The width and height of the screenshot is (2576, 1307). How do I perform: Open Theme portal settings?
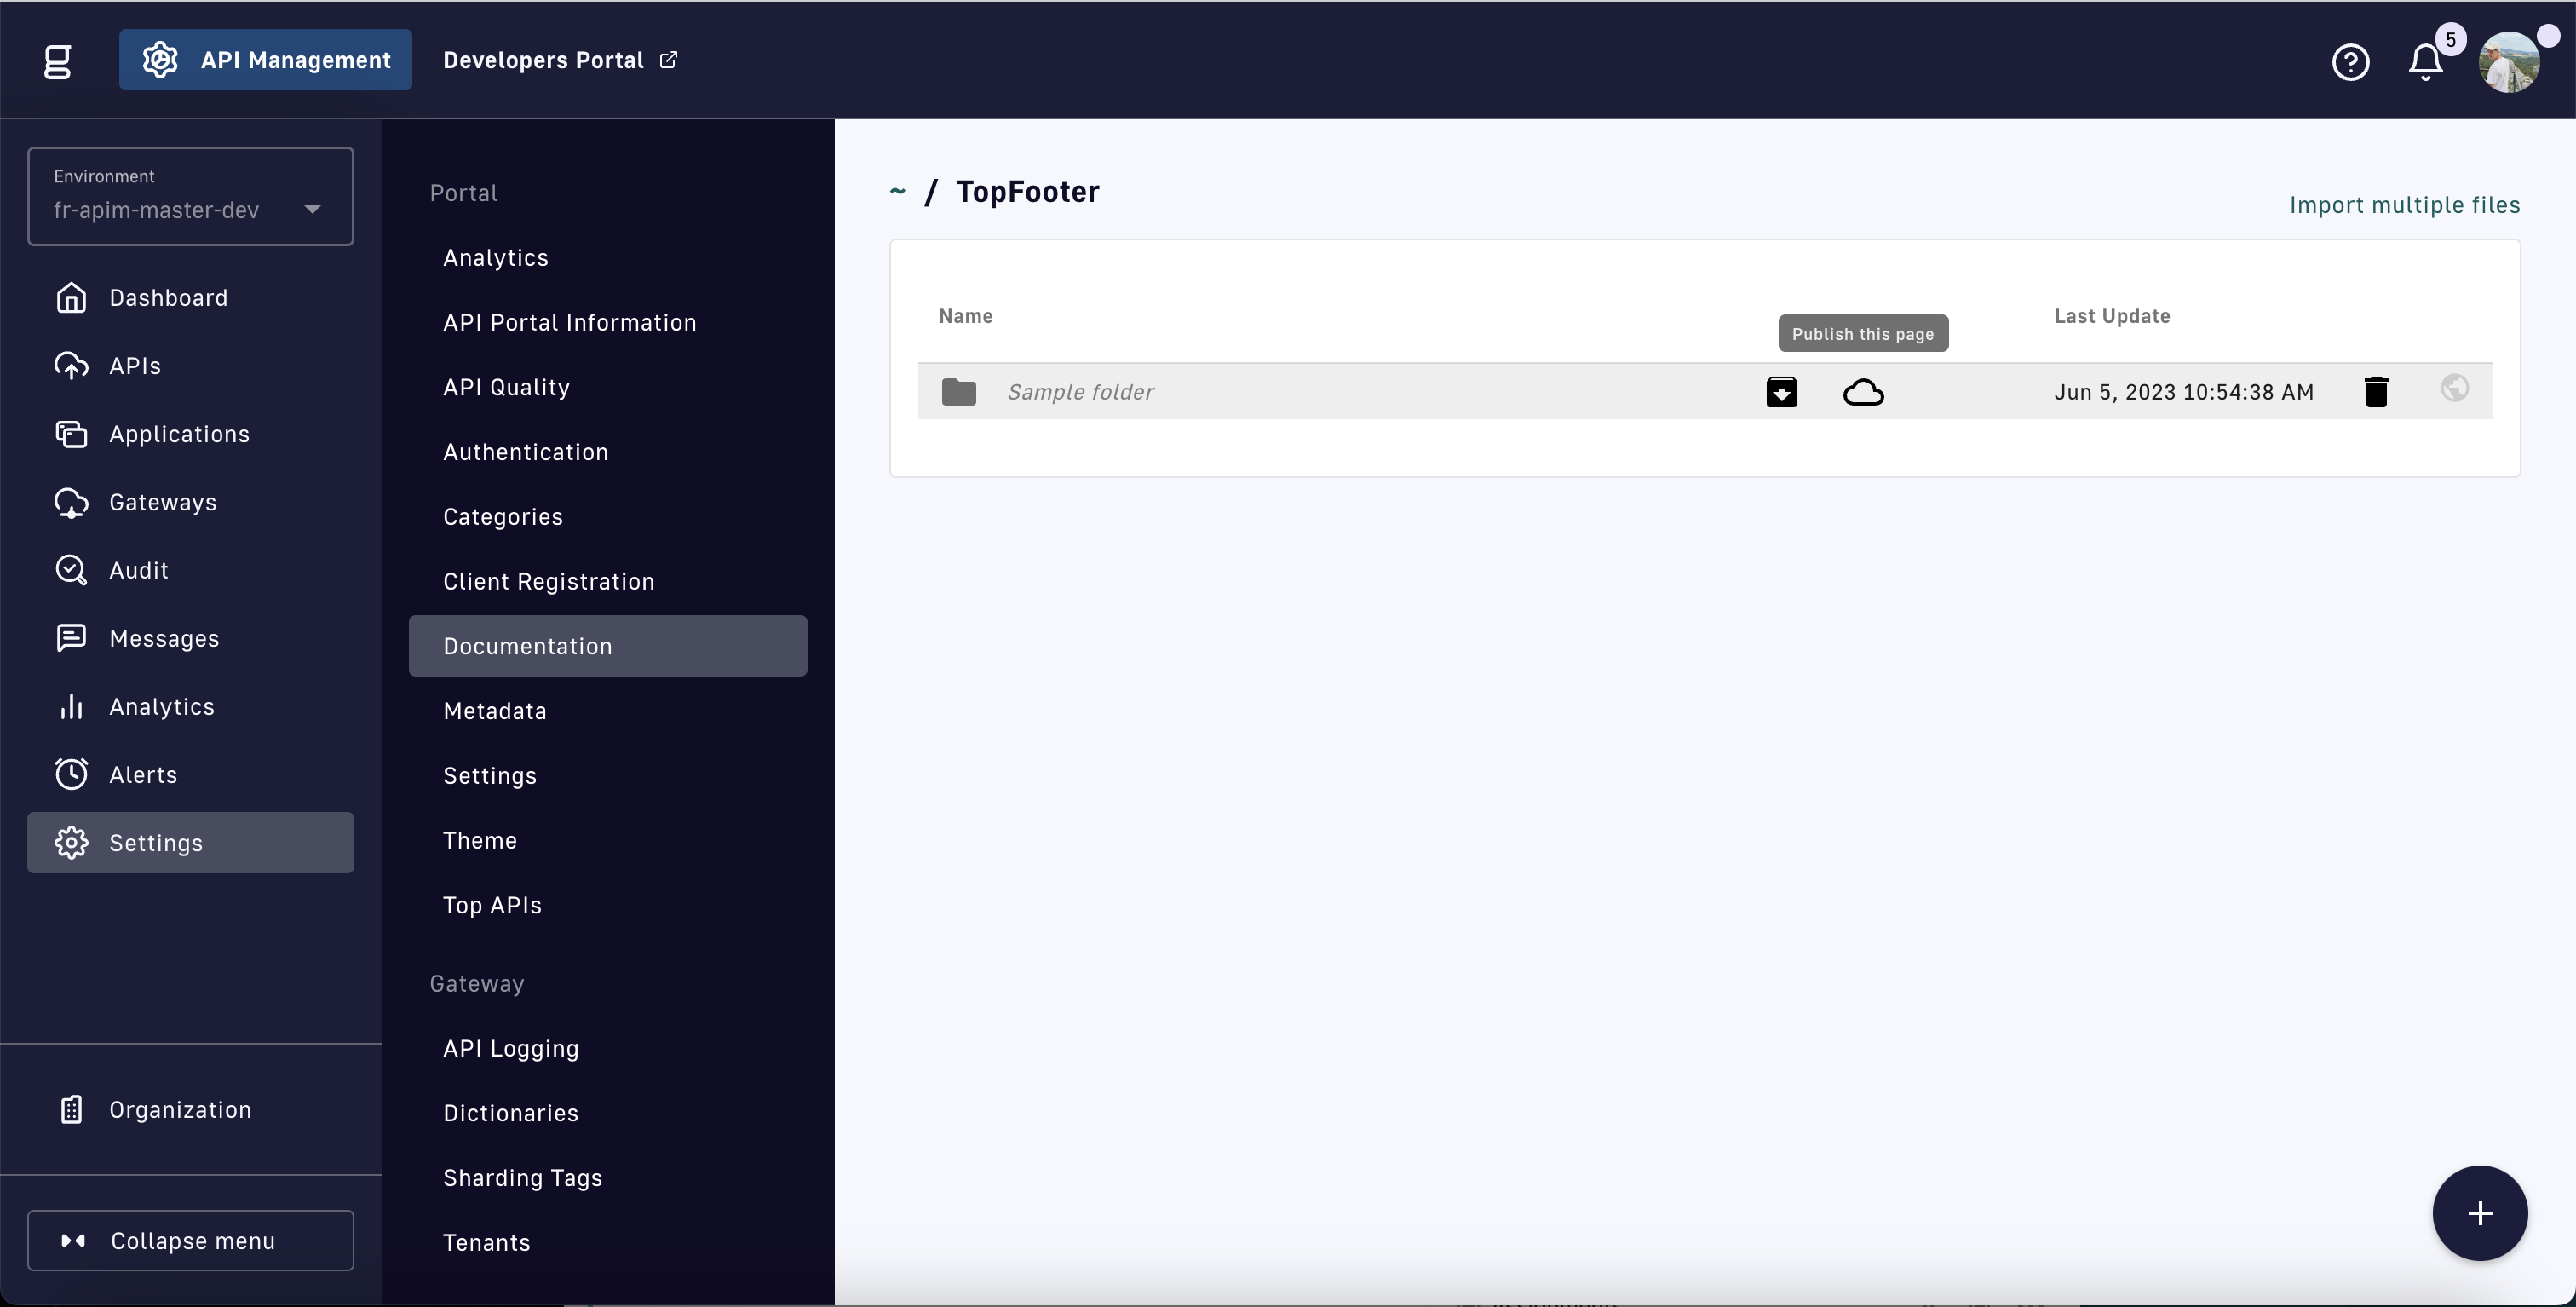pyautogui.click(x=480, y=840)
